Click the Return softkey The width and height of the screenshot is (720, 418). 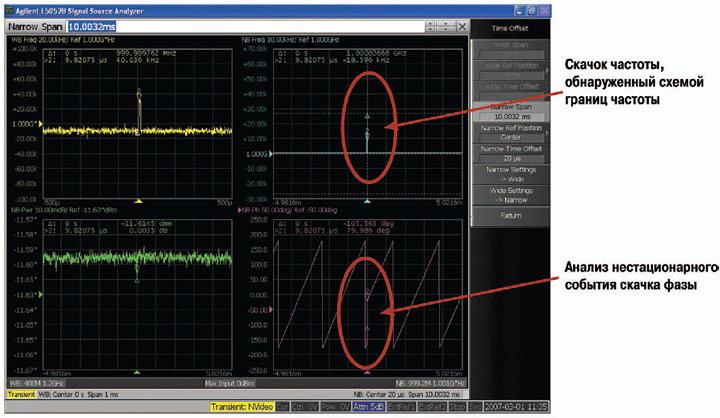511,215
